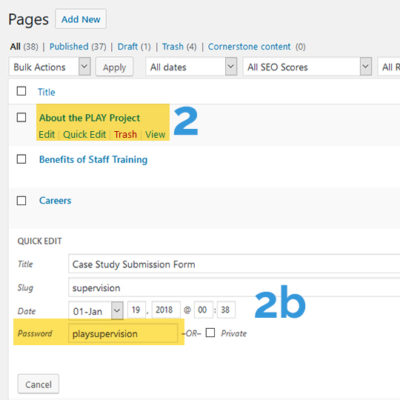Open Quick Edit for About the PLAY Project
Image resolution: width=400 pixels, height=400 pixels.
pyautogui.click(x=85, y=135)
